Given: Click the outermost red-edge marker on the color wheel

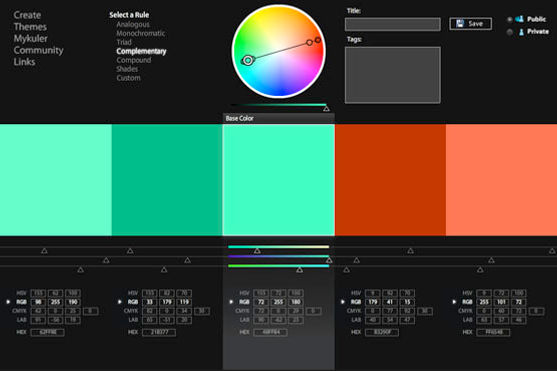Looking at the screenshot, I should pyautogui.click(x=318, y=40).
